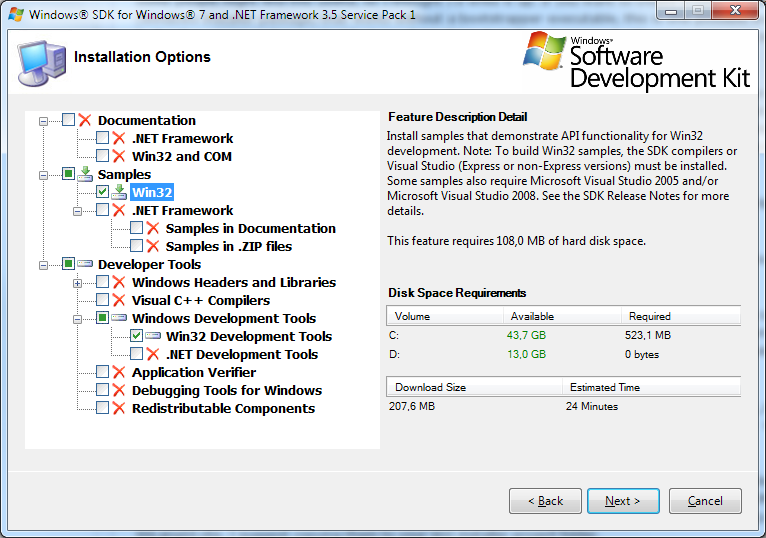Screen dimensions: 766x538
Task: Select the Redistributable Components label
Action: 223,409
